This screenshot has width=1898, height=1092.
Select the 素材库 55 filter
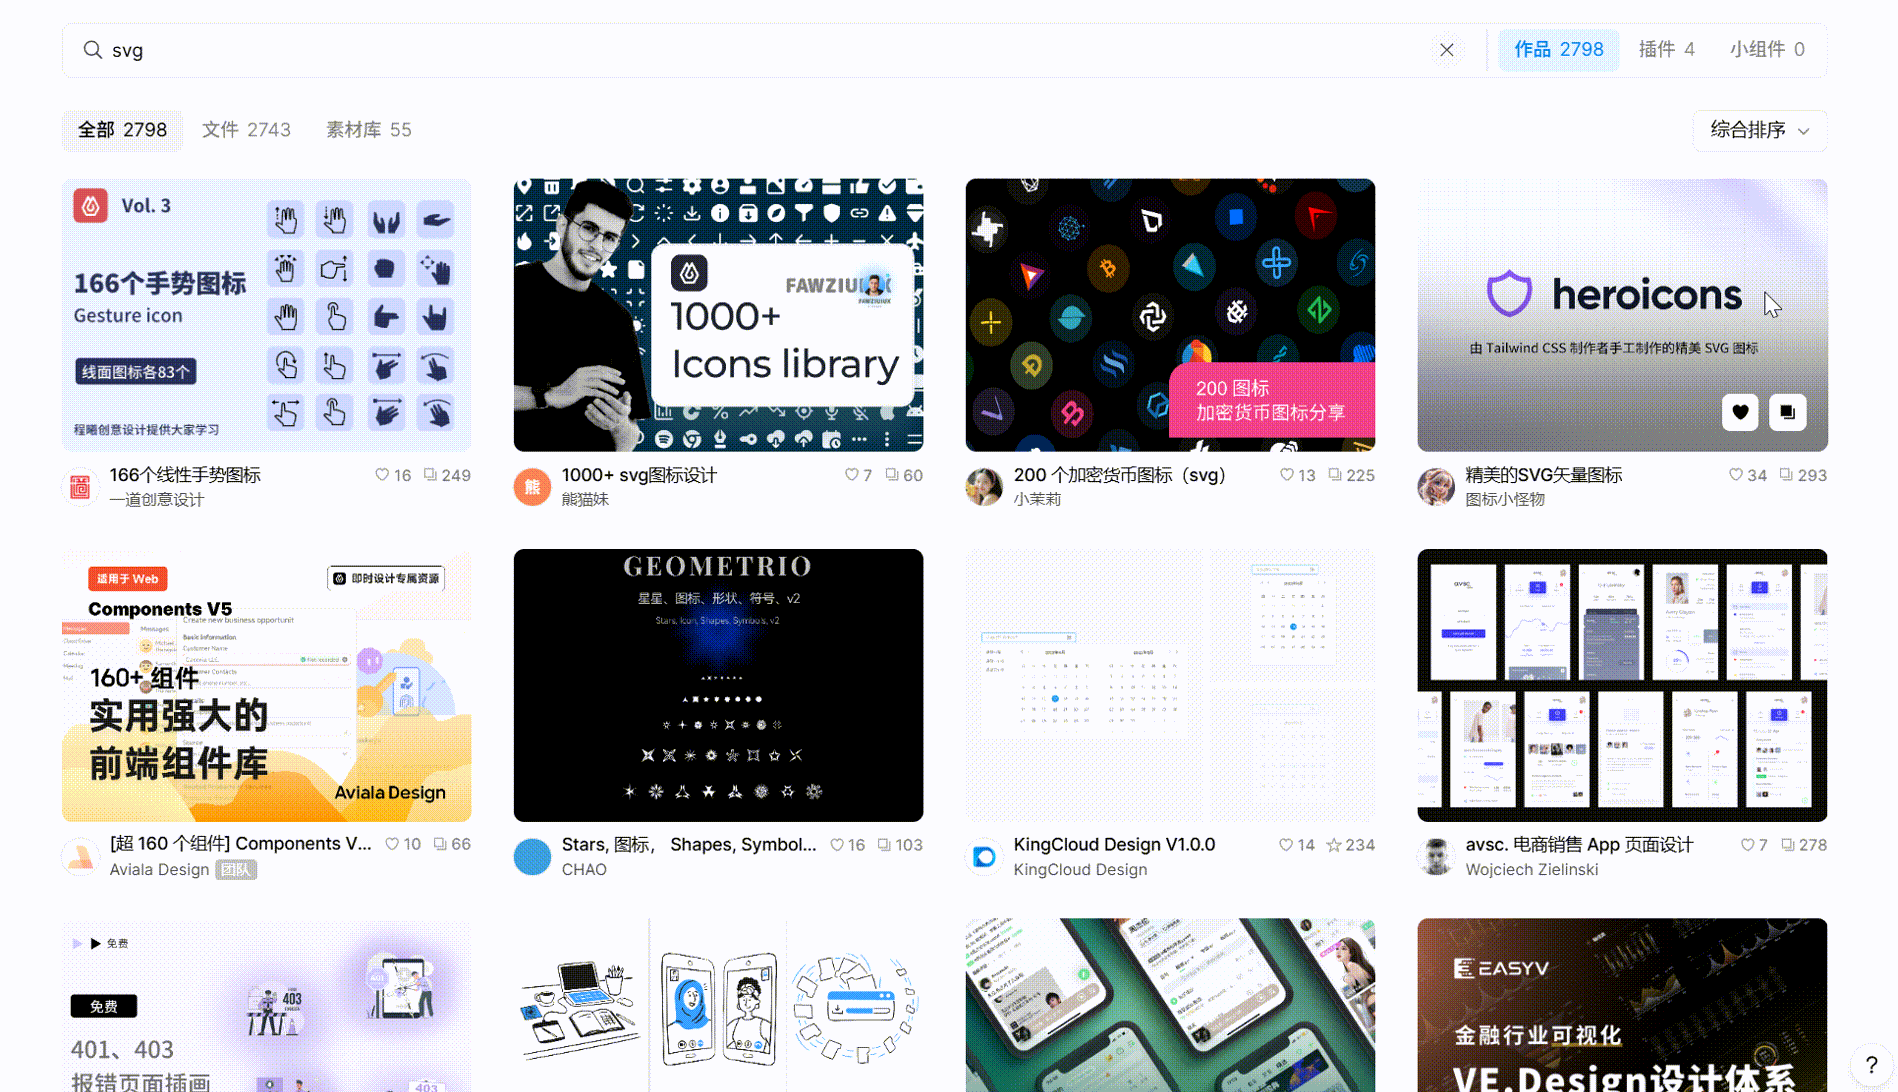(369, 130)
